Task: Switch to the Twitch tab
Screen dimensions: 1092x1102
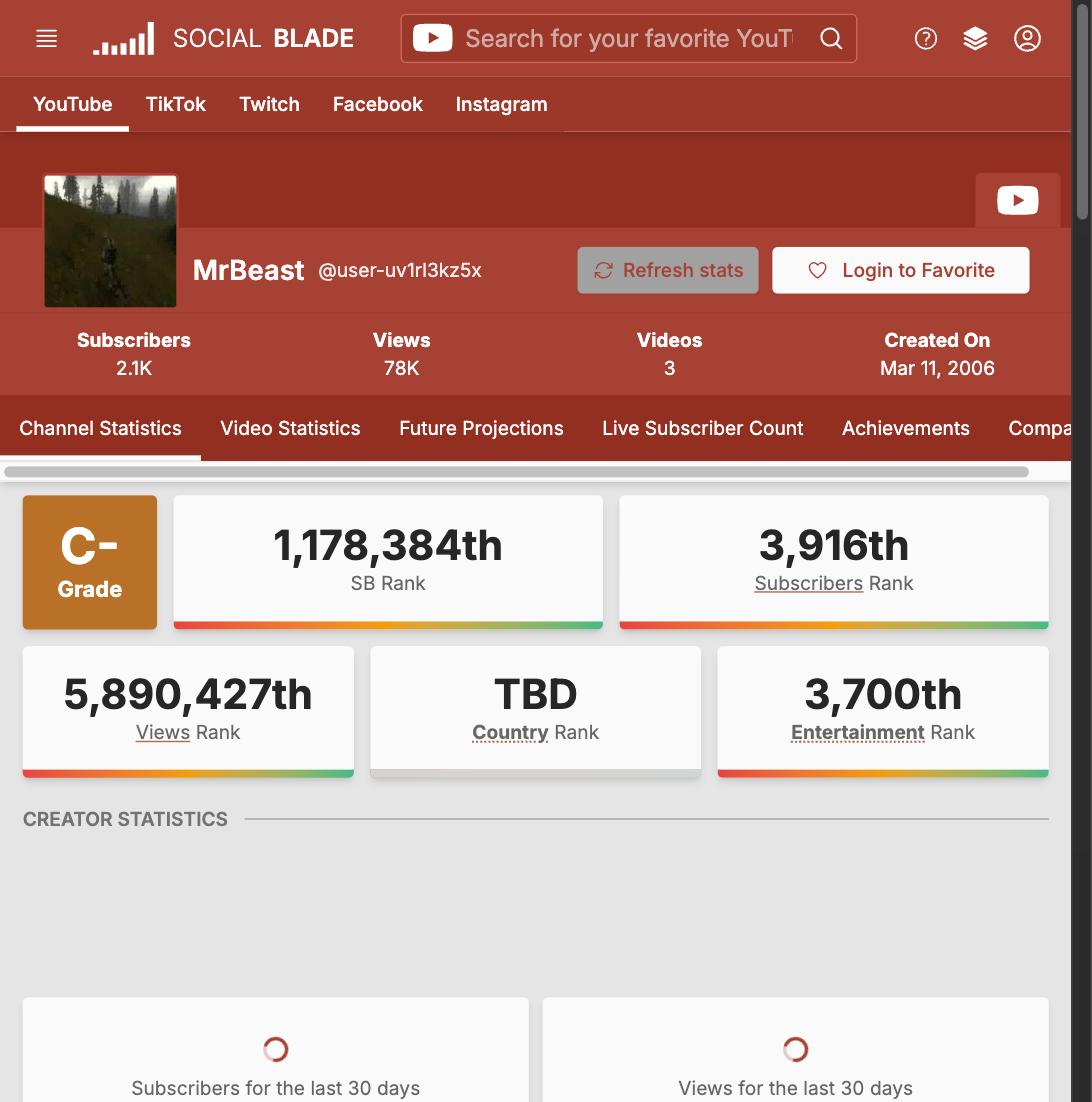Action: [269, 104]
